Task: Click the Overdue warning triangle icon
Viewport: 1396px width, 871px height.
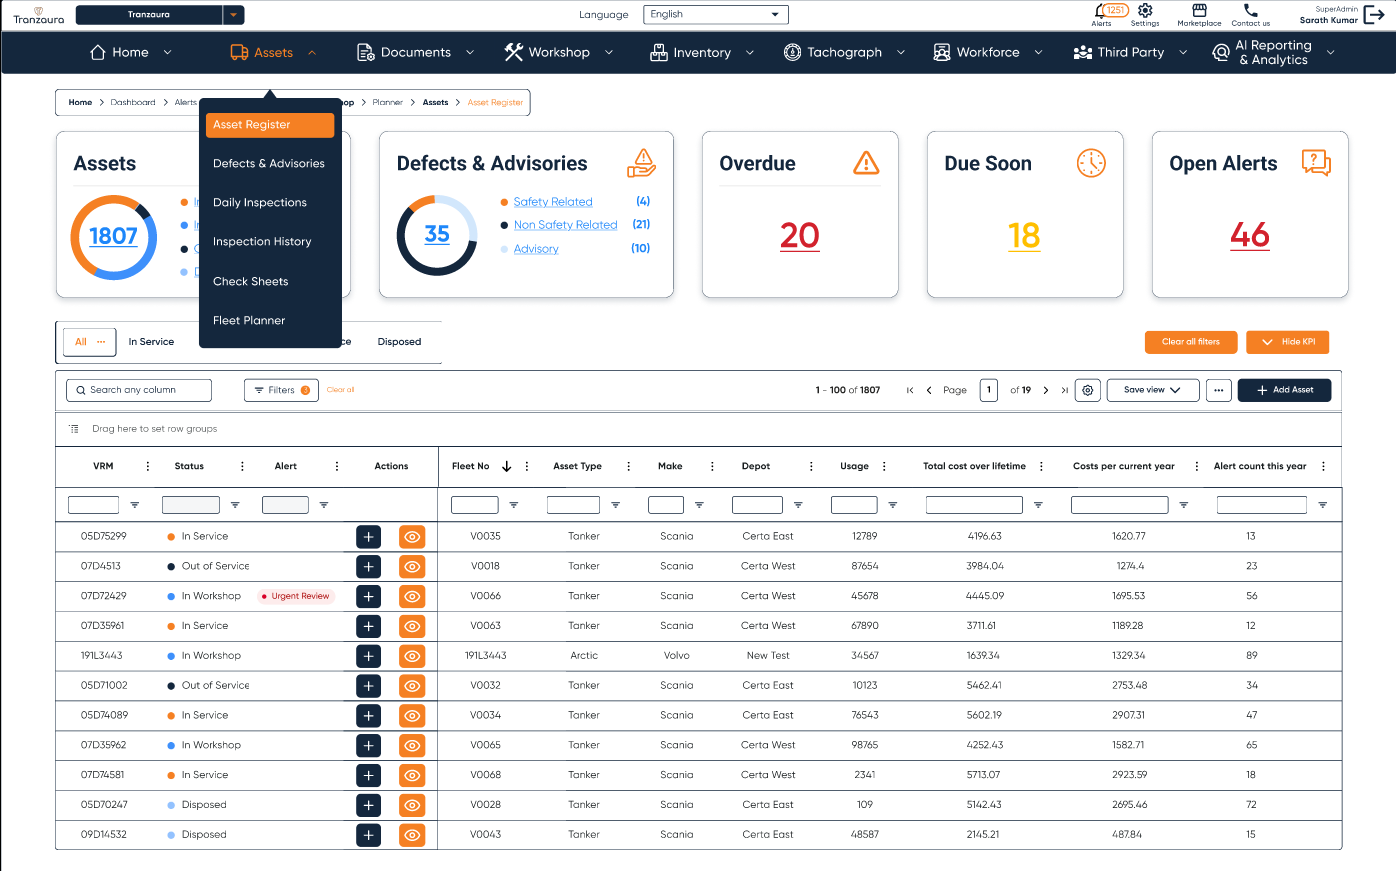Action: point(867,163)
